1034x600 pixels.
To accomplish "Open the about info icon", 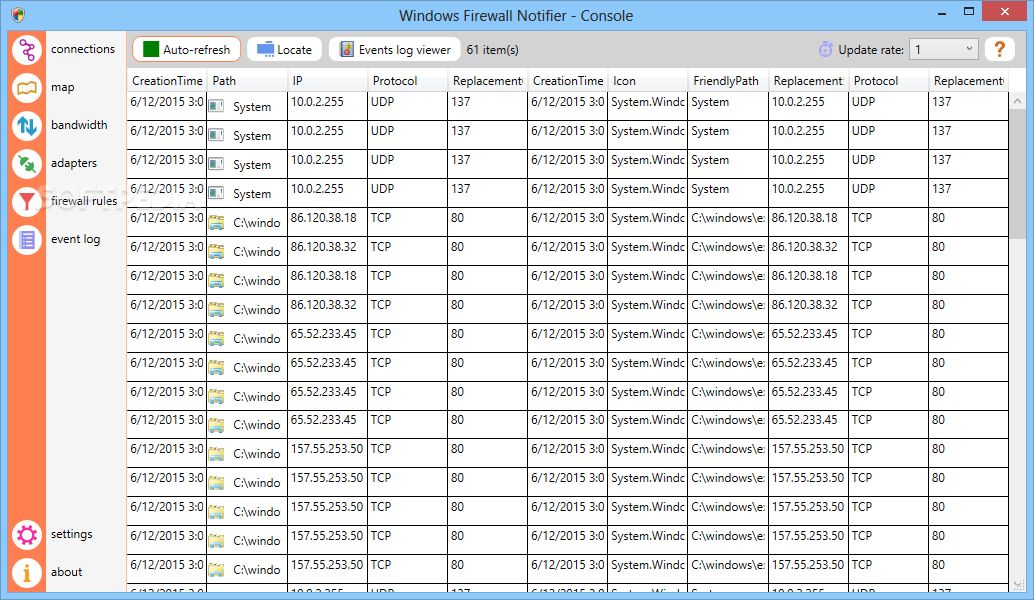I will point(27,573).
